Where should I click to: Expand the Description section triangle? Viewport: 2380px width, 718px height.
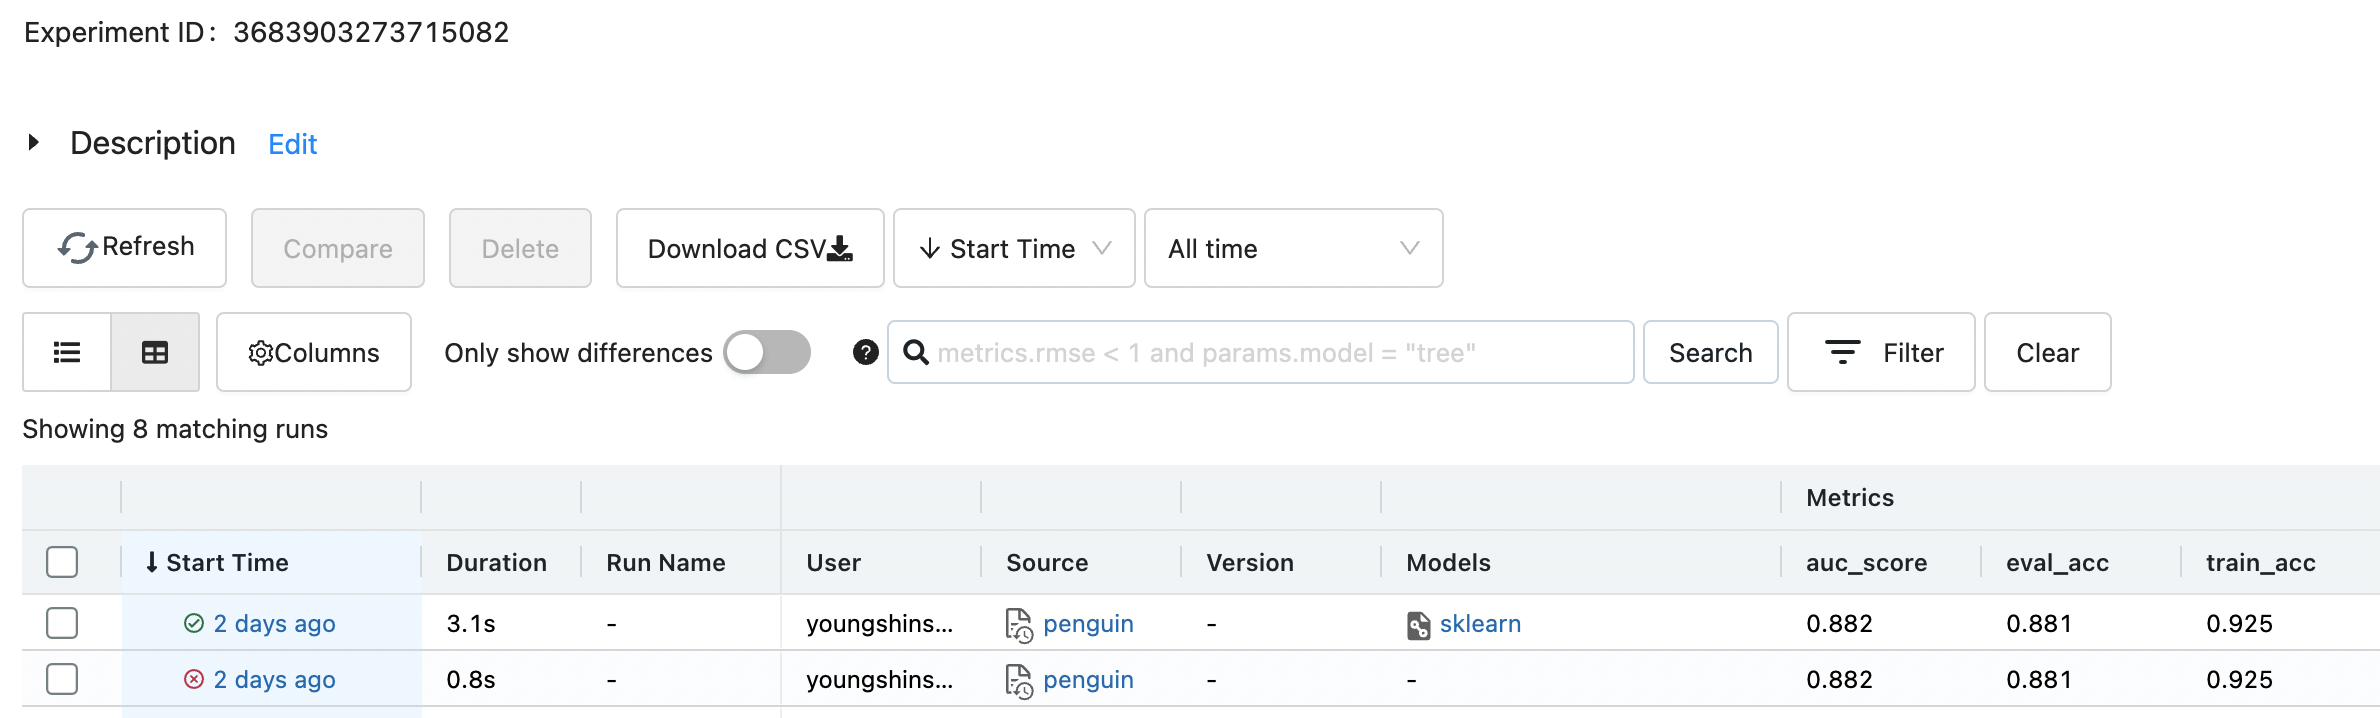pyautogui.click(x=34, y=143)
